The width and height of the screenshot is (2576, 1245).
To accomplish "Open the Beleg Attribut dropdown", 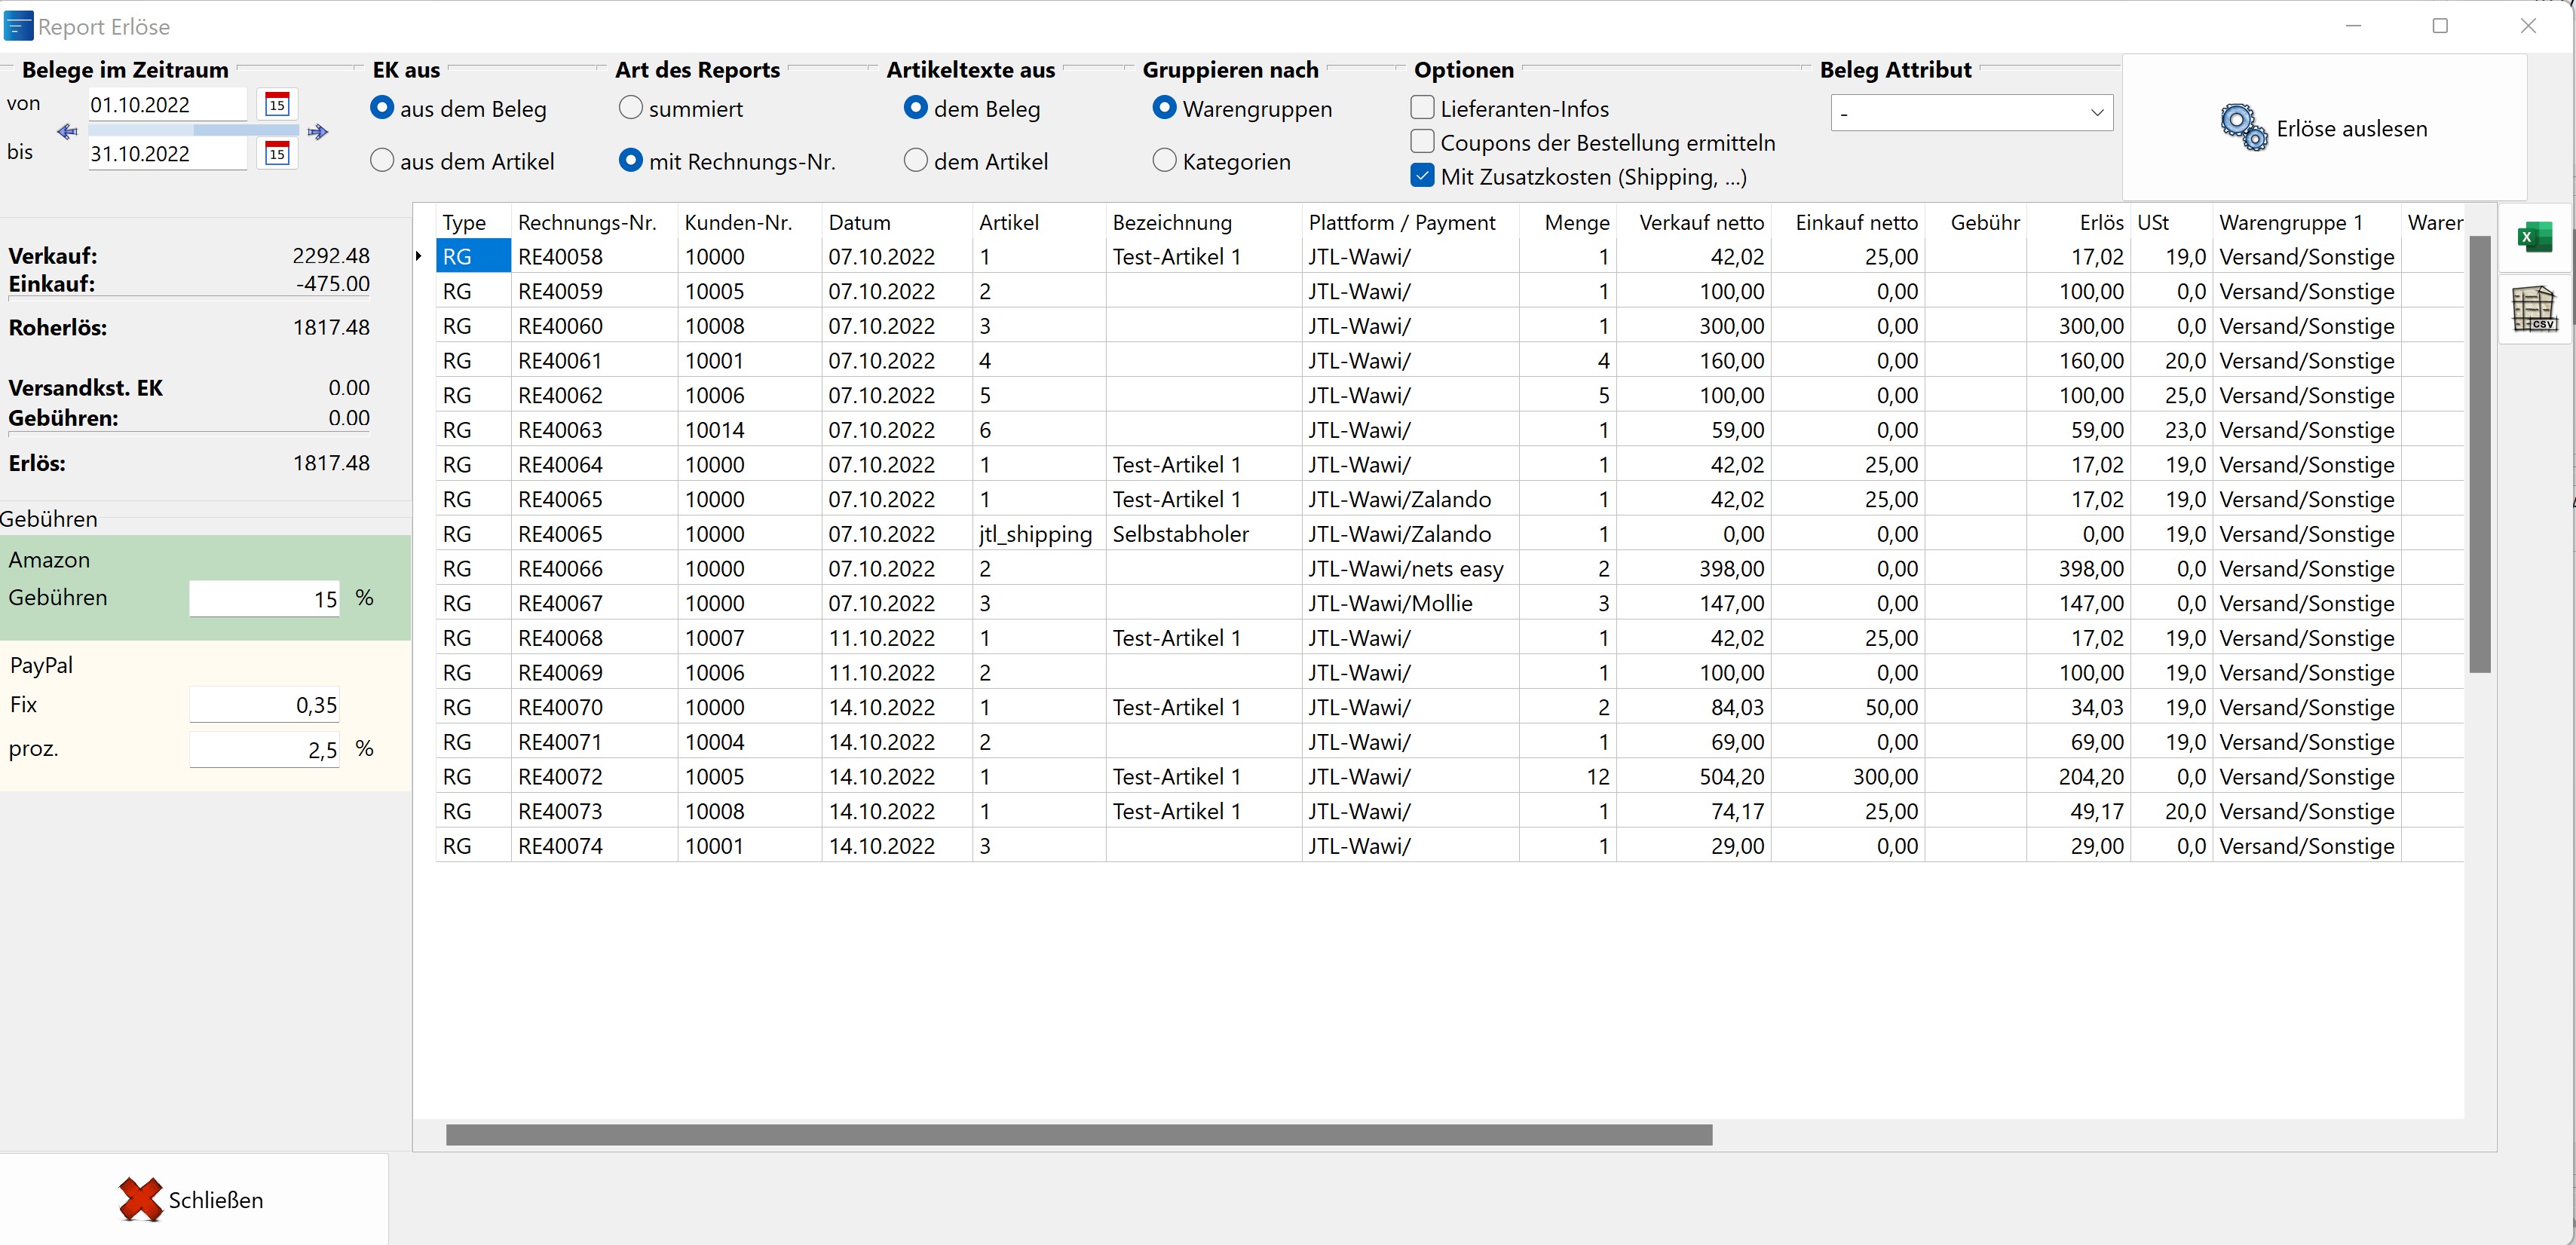I will pyautogui.click(x=1971, y=112).
